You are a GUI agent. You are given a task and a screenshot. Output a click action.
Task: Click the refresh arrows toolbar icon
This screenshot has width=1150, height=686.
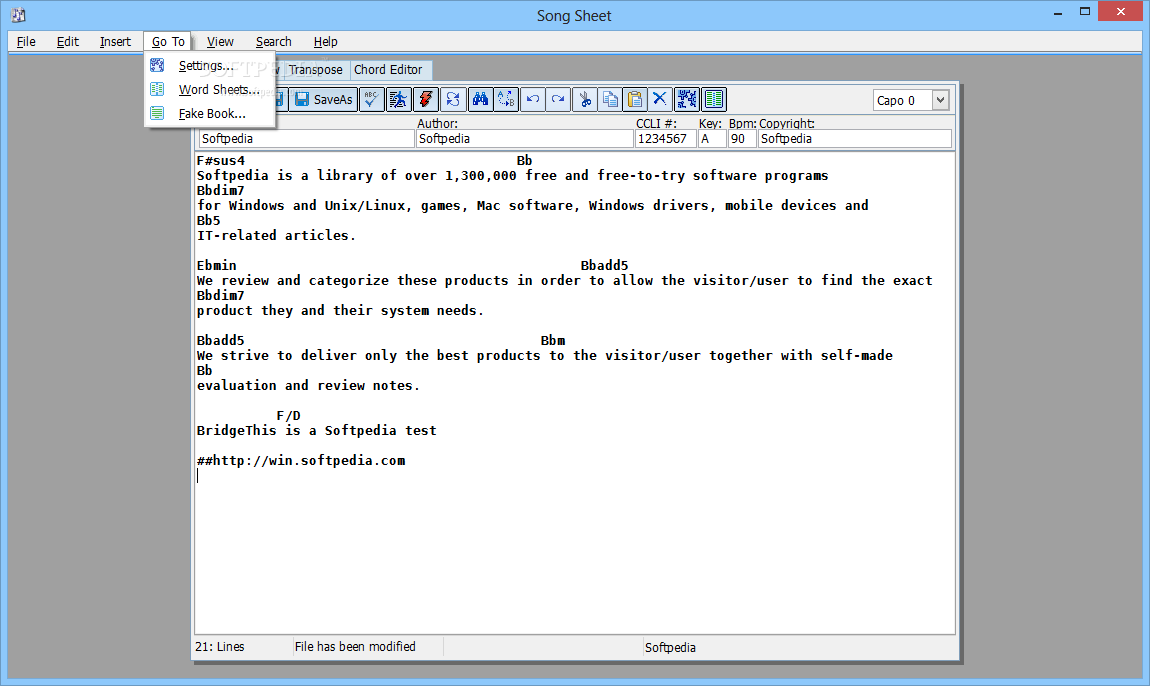453,100
